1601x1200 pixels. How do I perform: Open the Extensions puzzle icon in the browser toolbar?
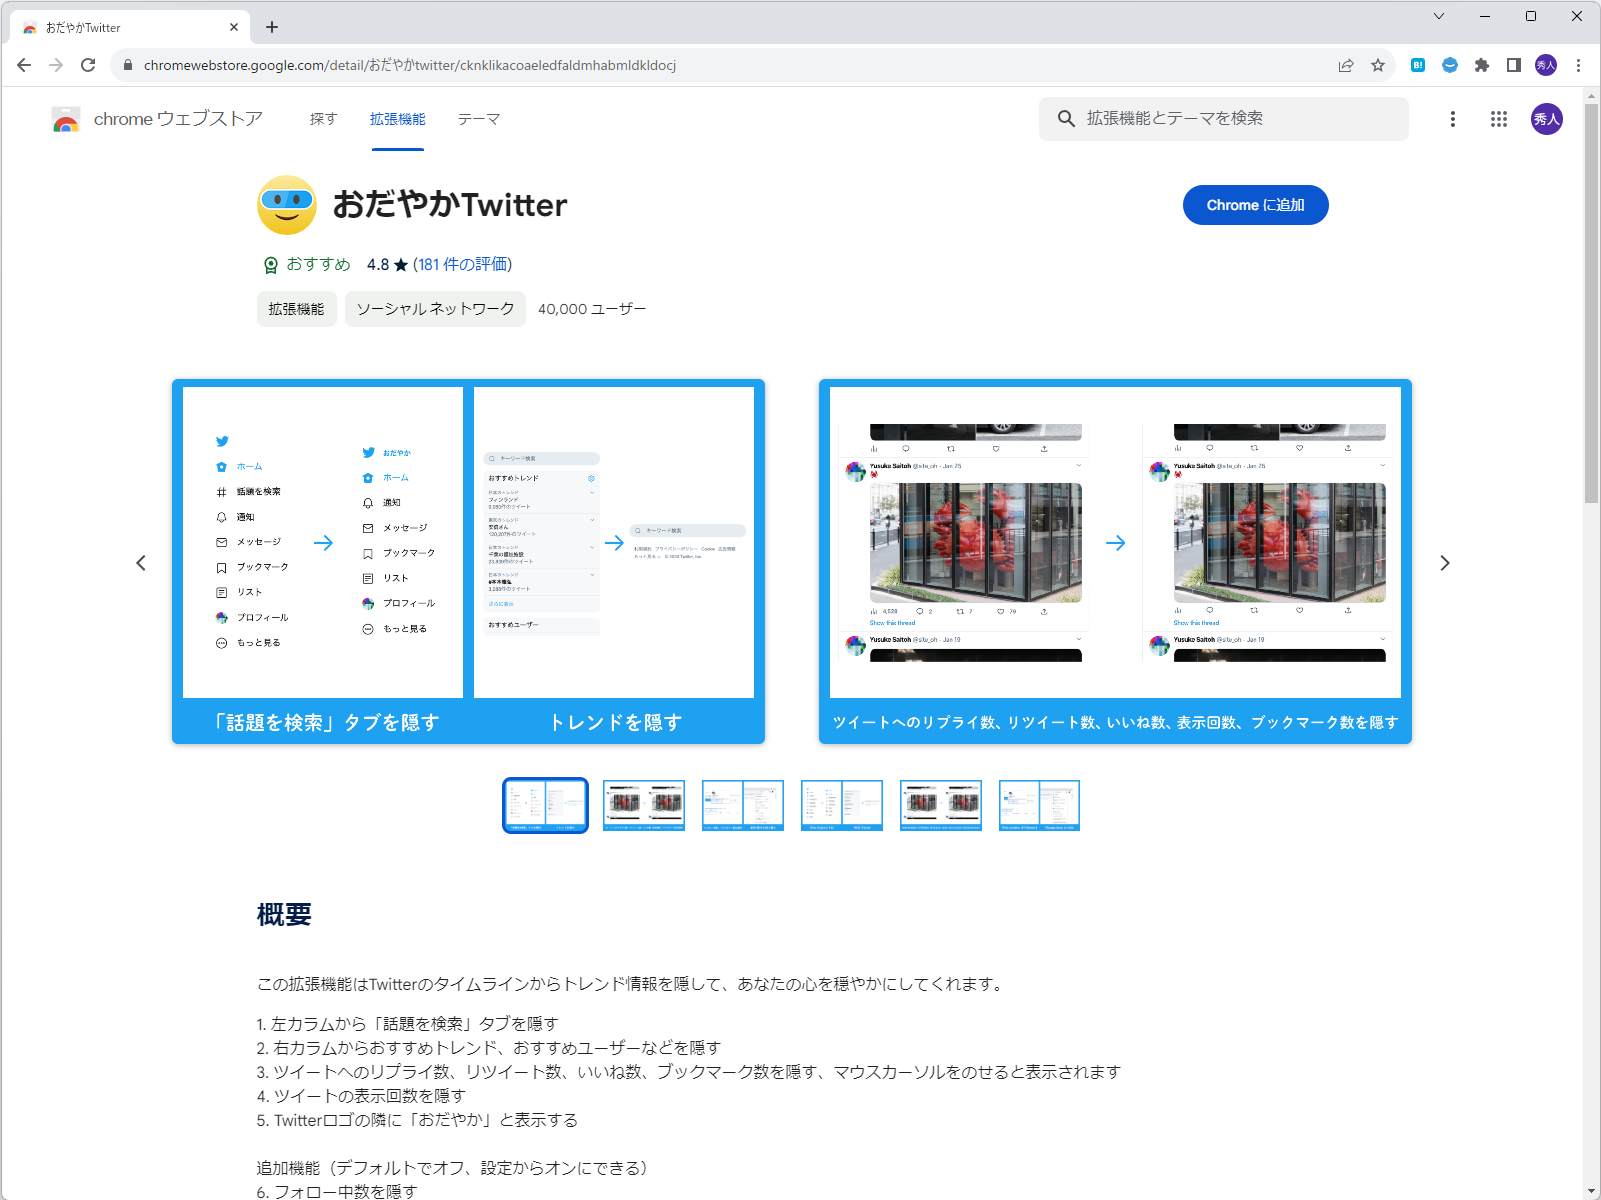click(x=1482, y=65)
